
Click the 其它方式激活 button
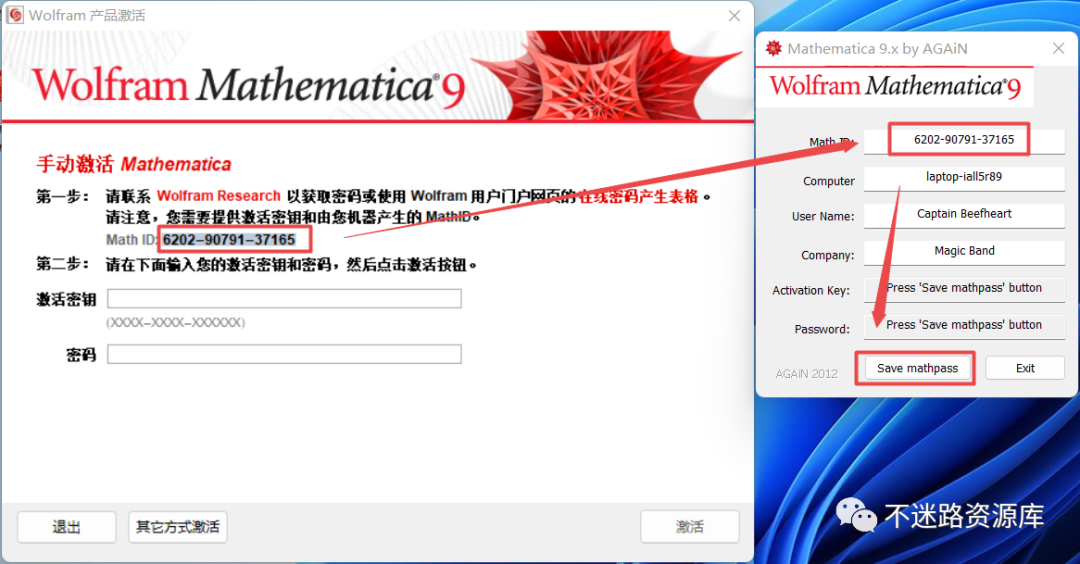178,527
